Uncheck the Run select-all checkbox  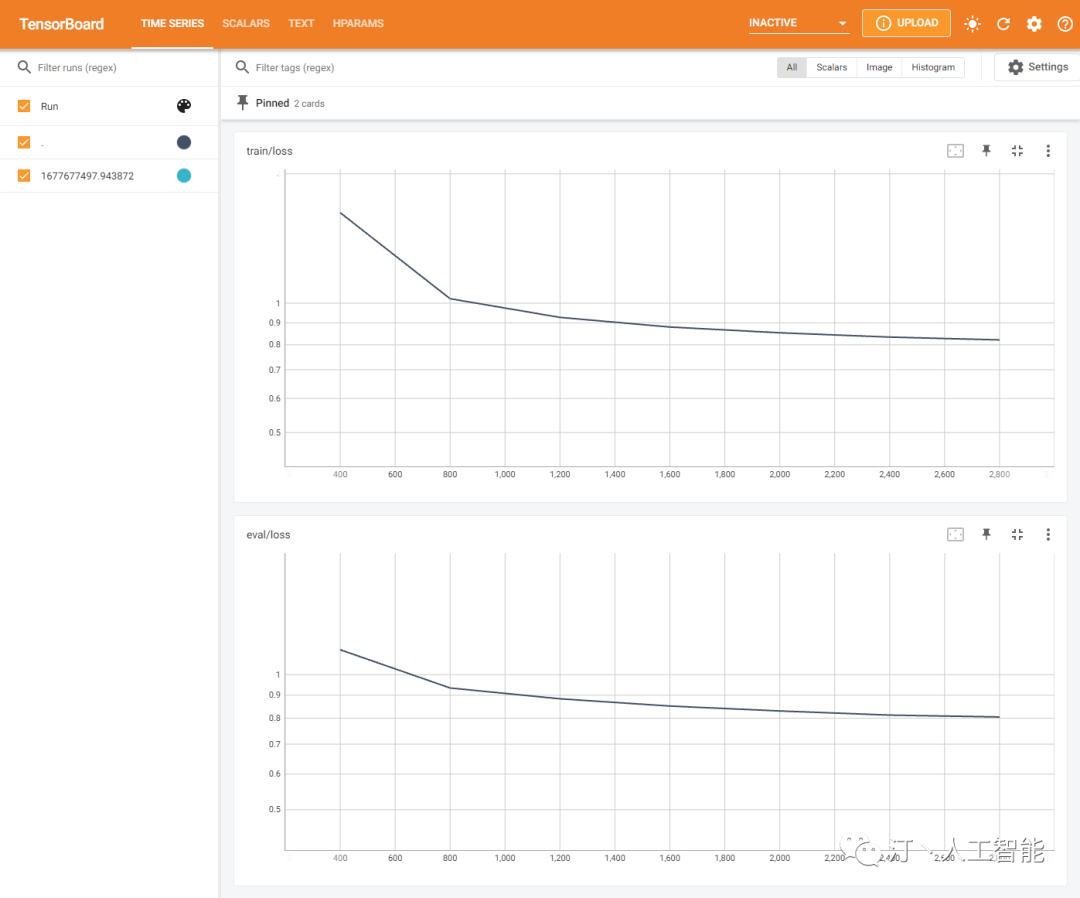coord(24,106)
